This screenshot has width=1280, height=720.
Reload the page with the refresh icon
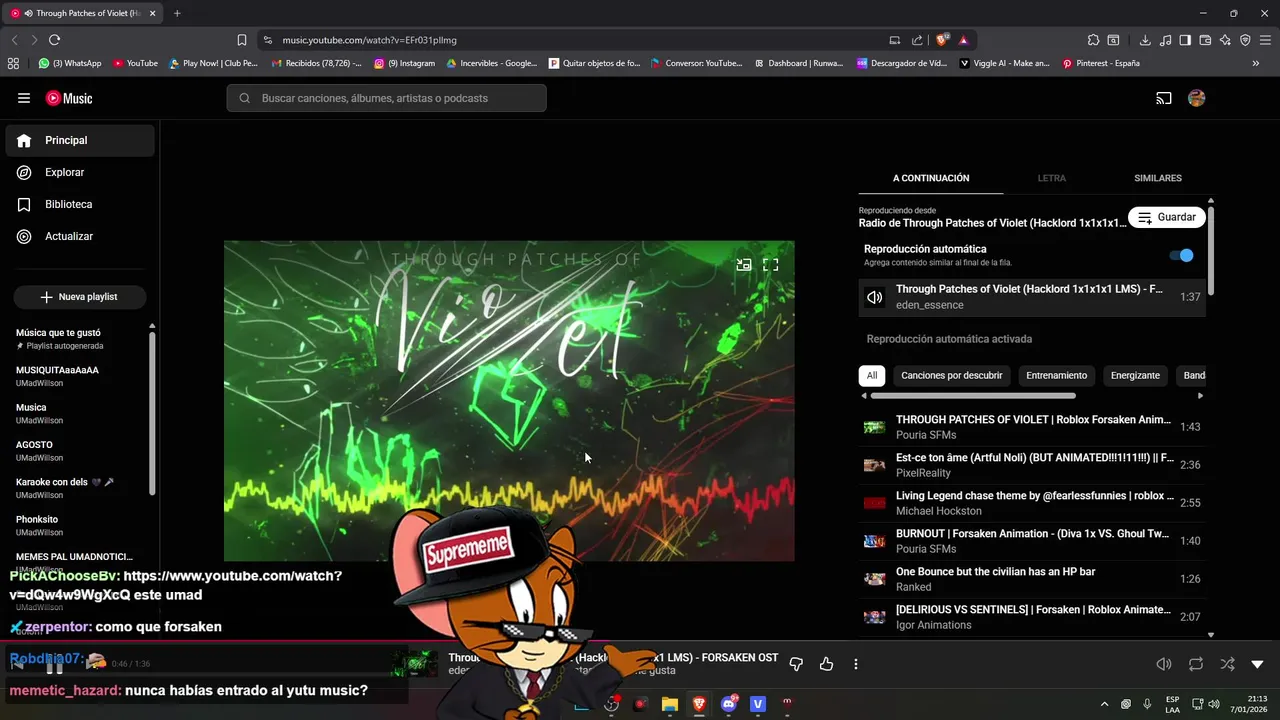click(x=54, y=40)
